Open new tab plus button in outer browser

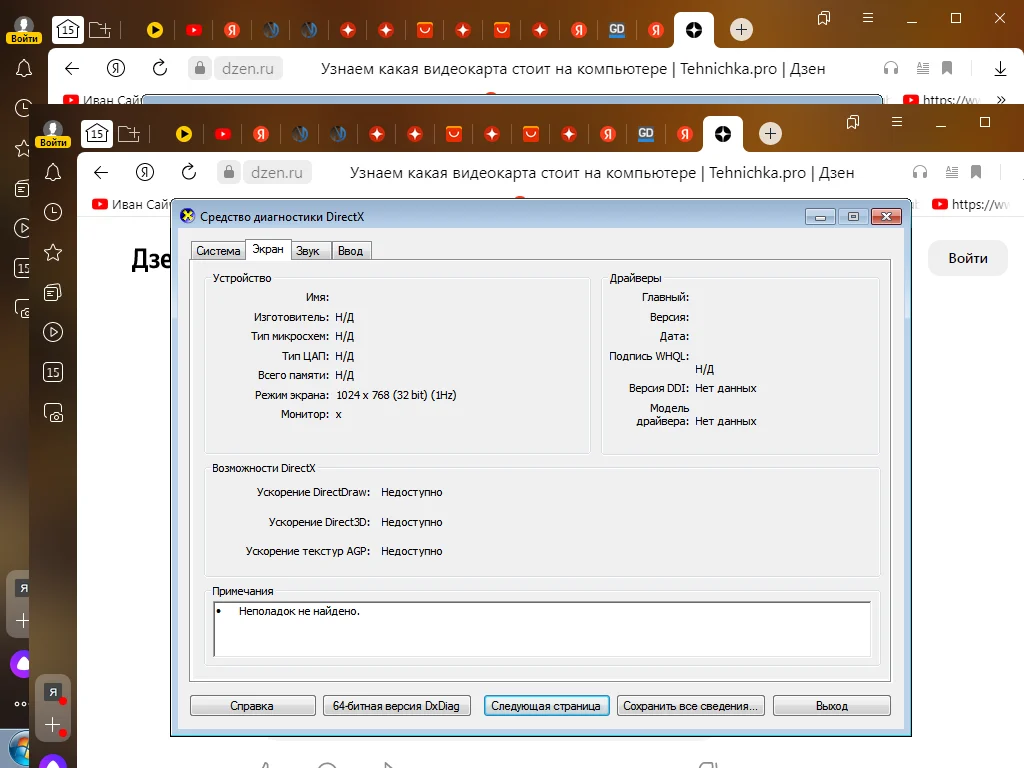741,29
